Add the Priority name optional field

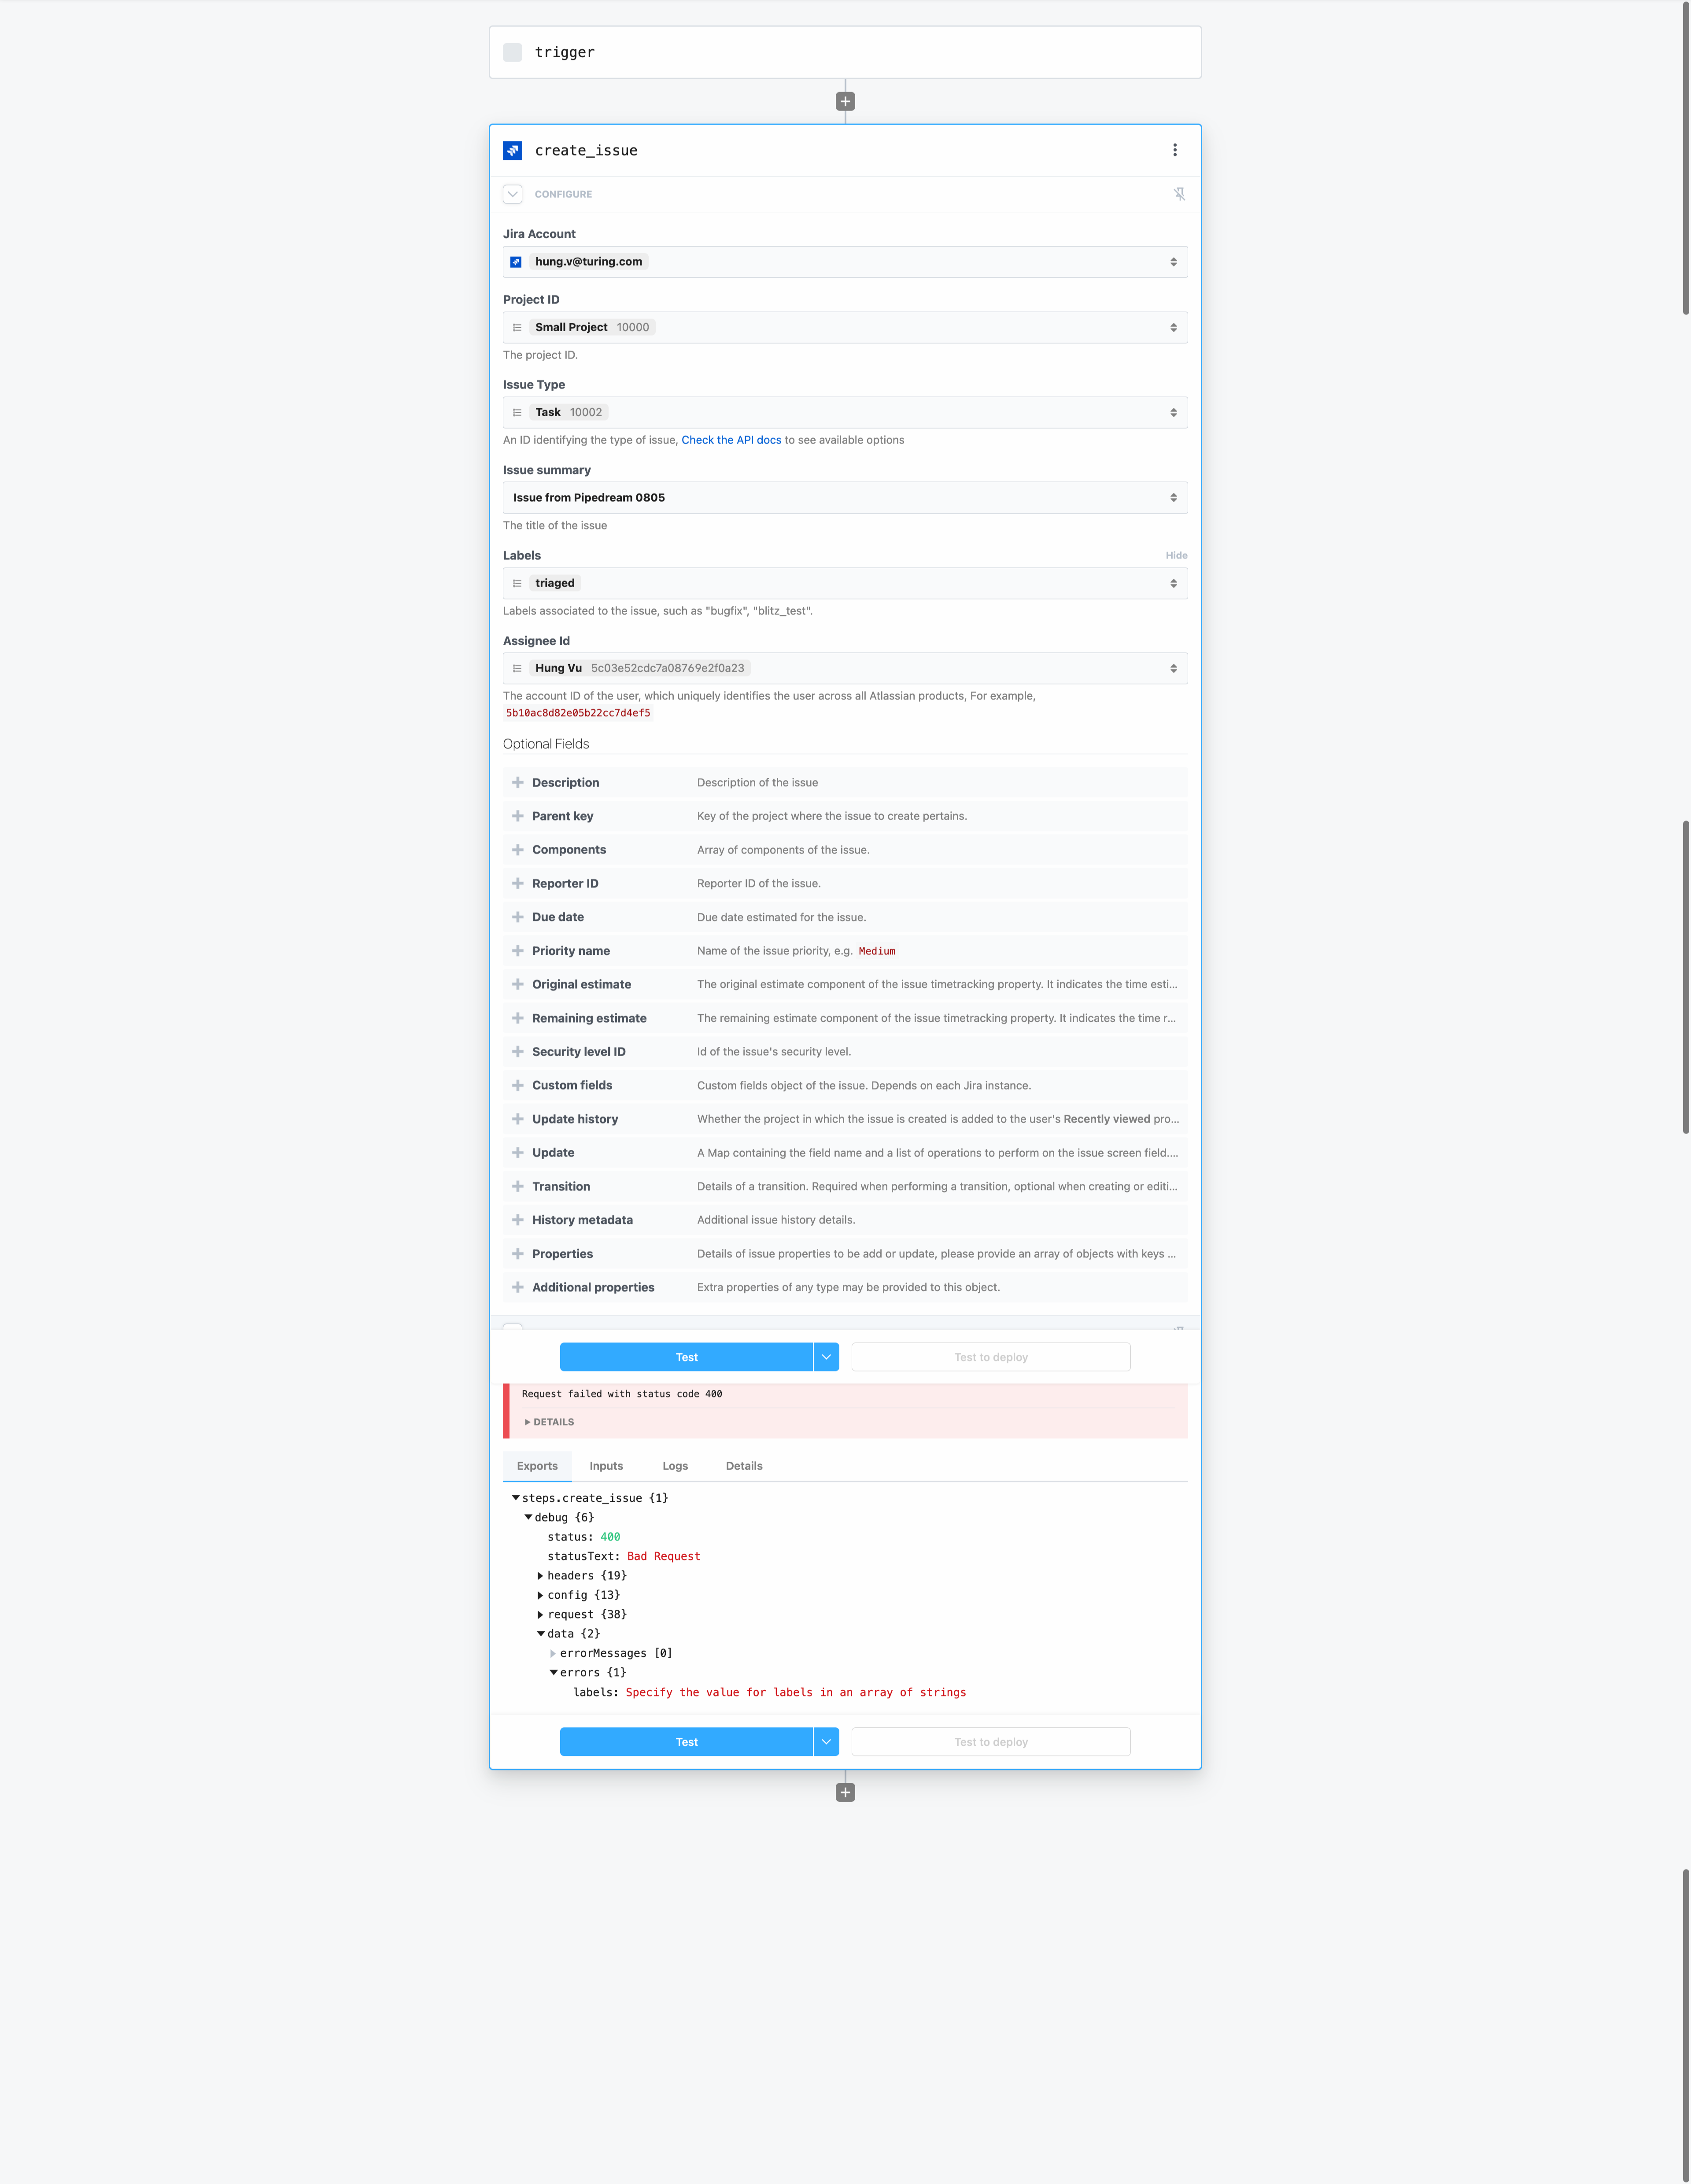coord(518,950)
